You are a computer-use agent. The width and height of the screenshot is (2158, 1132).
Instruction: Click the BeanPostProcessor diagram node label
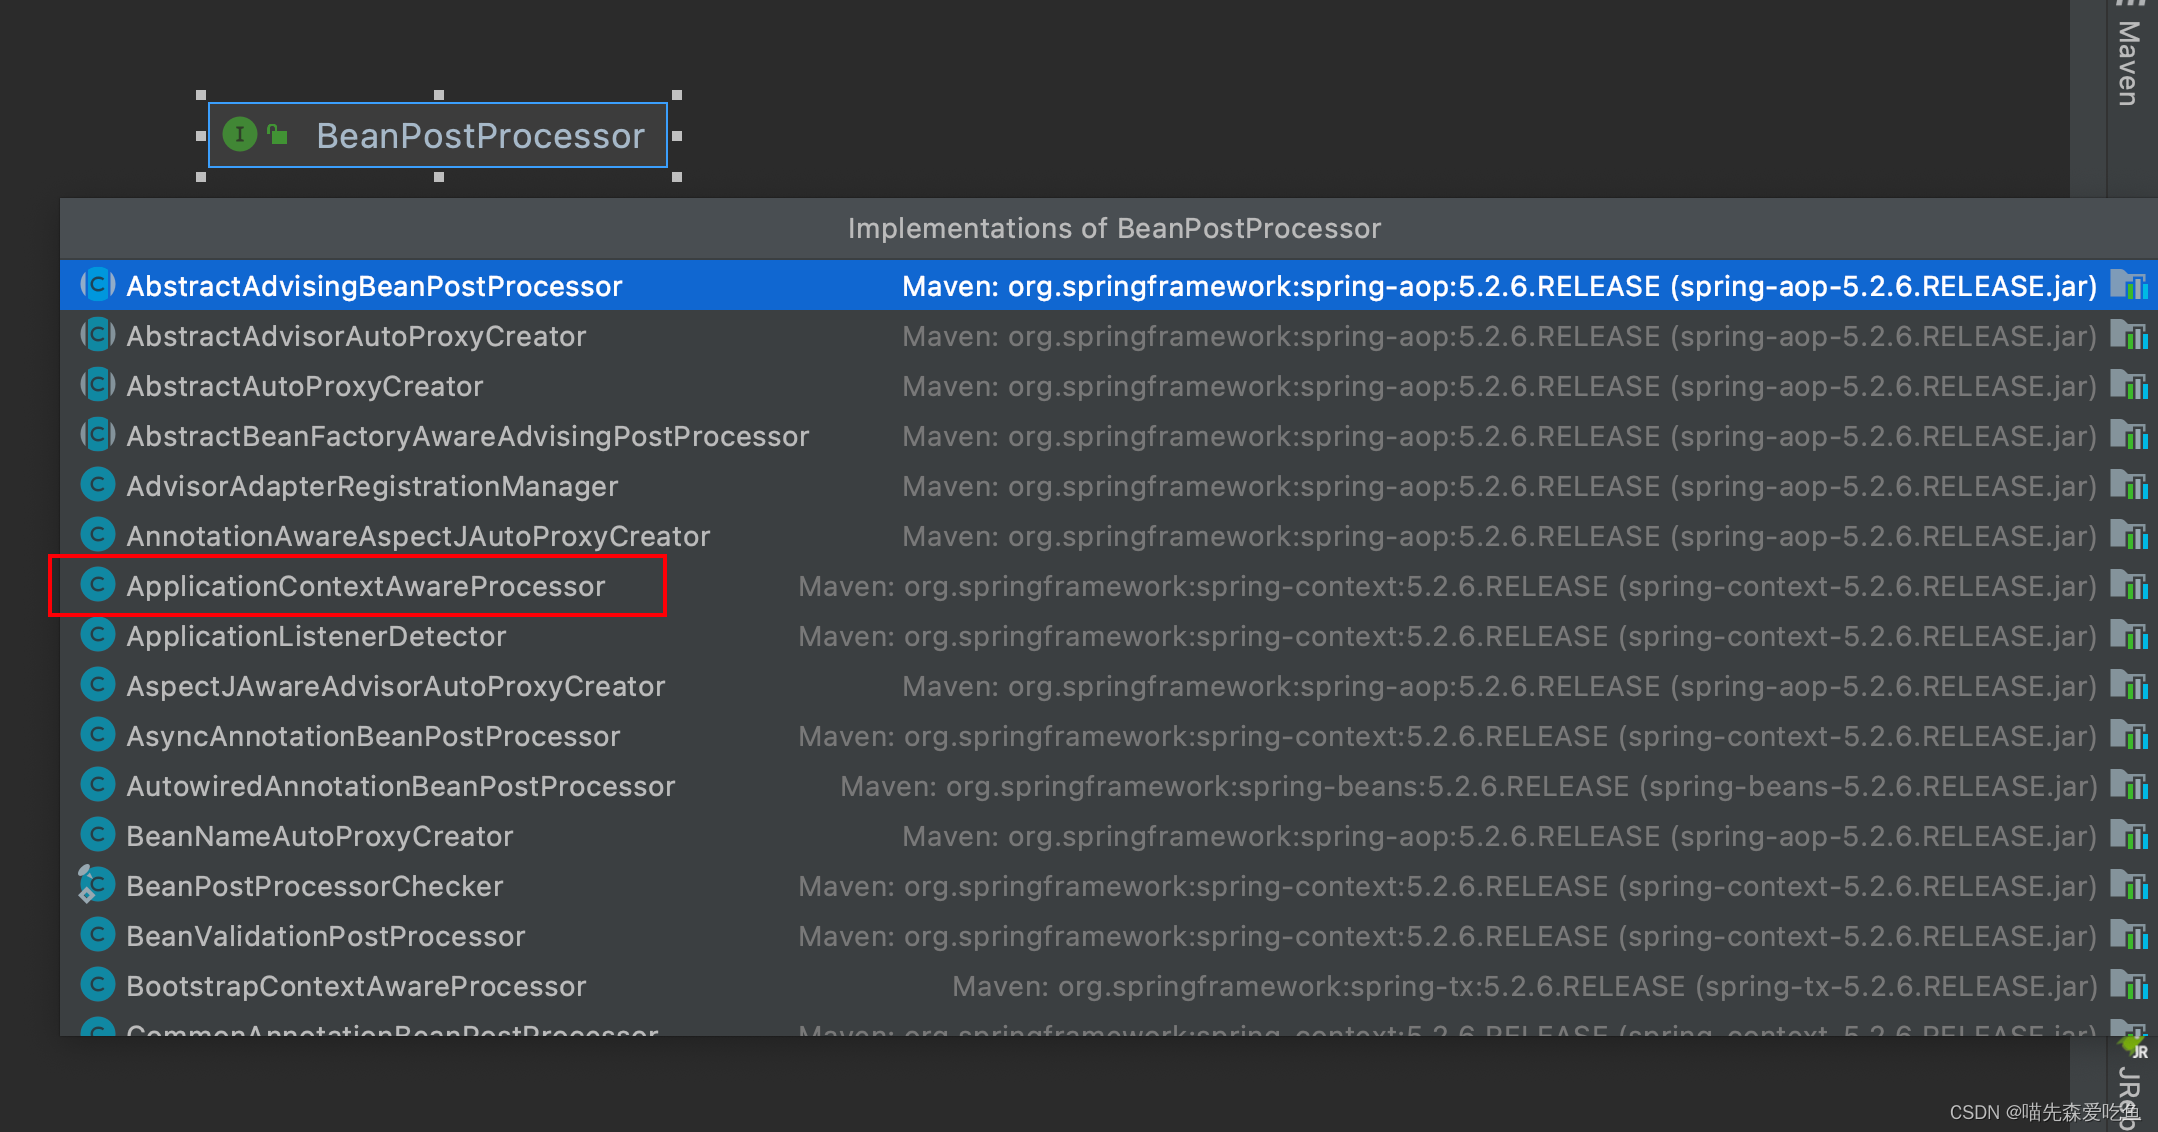[480, 136]
